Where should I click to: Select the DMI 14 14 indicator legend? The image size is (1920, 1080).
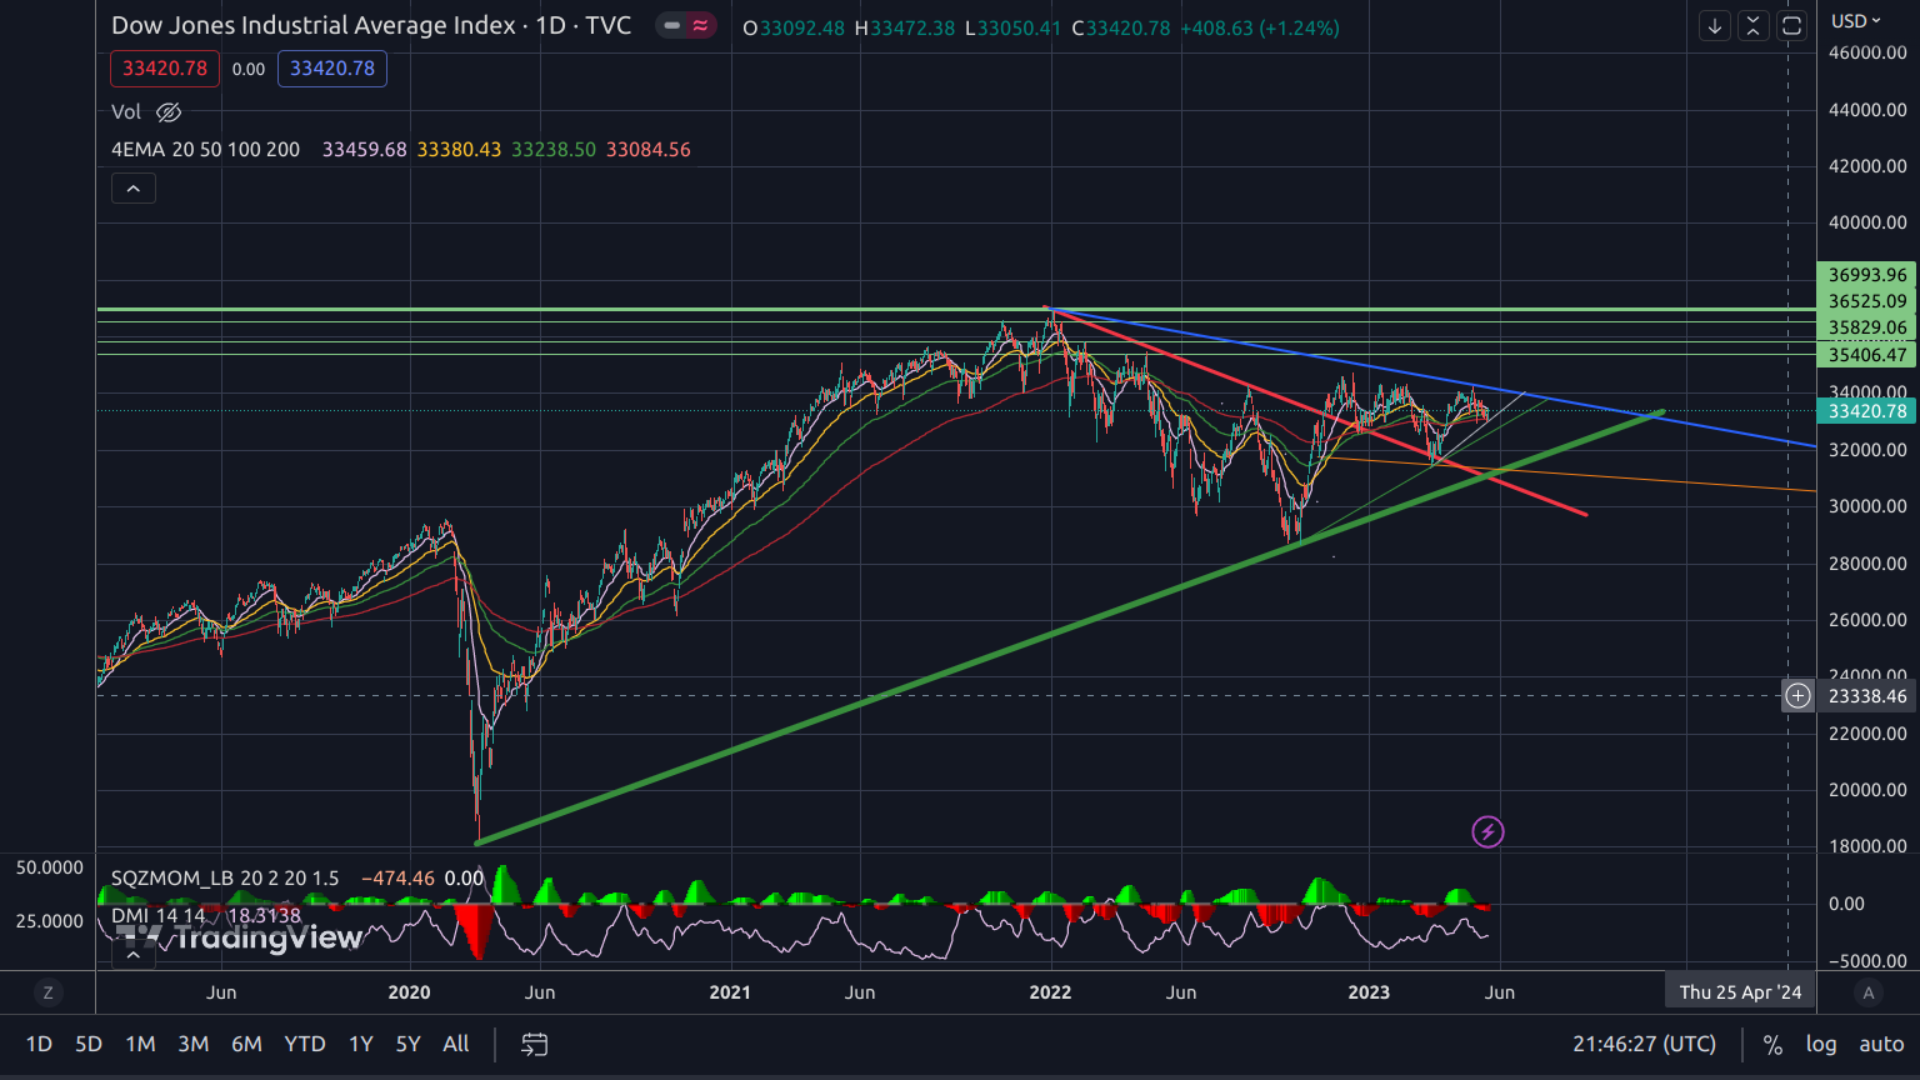pyautogui.click(x=158, y=915)
